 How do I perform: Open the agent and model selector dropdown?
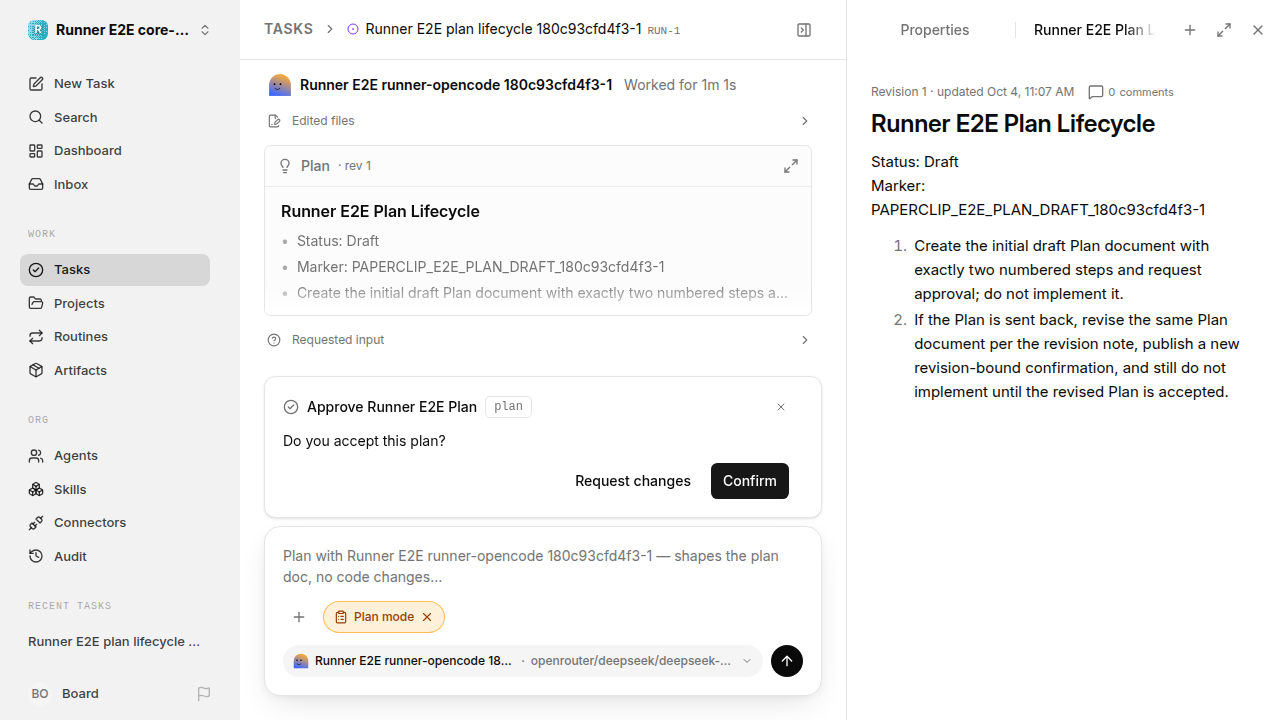[x=523, y=661]
